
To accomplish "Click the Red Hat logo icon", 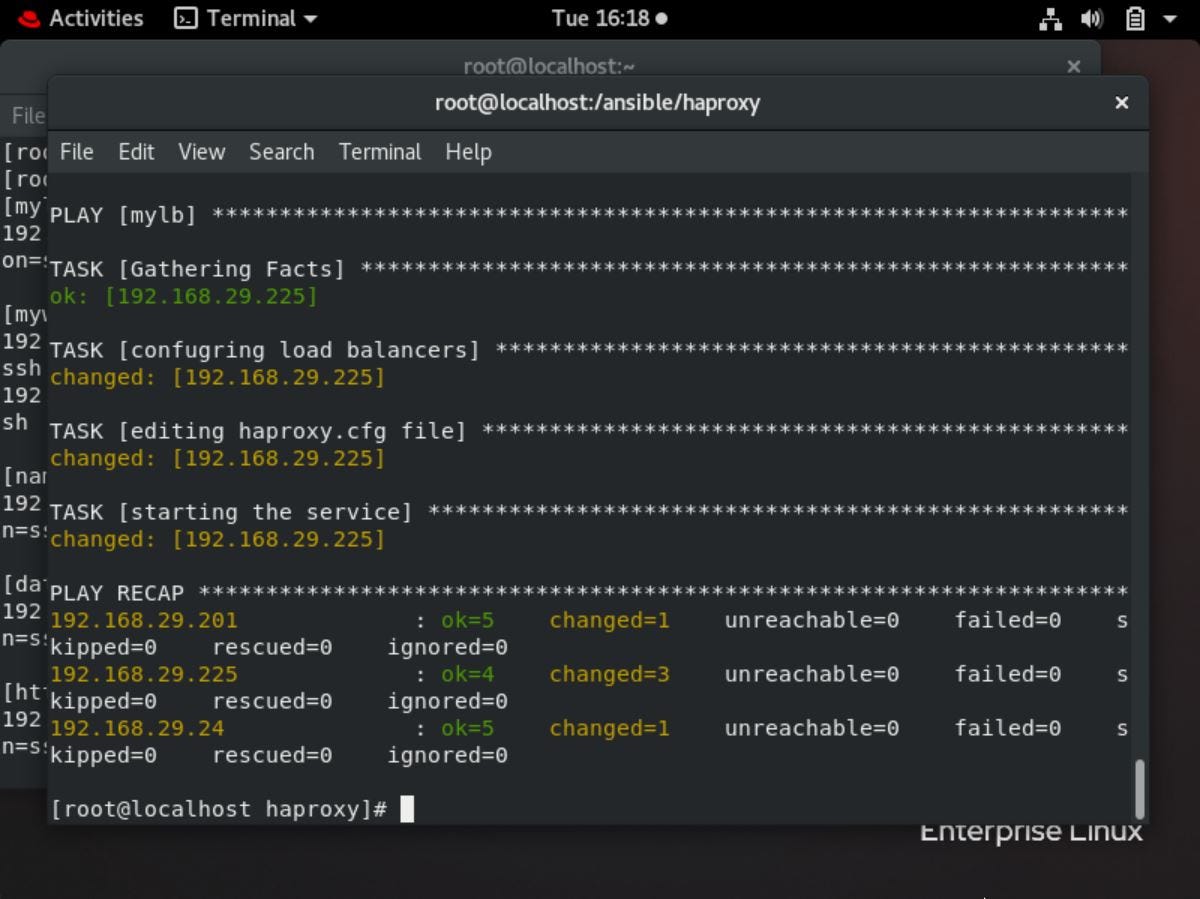I will [29, 18].
